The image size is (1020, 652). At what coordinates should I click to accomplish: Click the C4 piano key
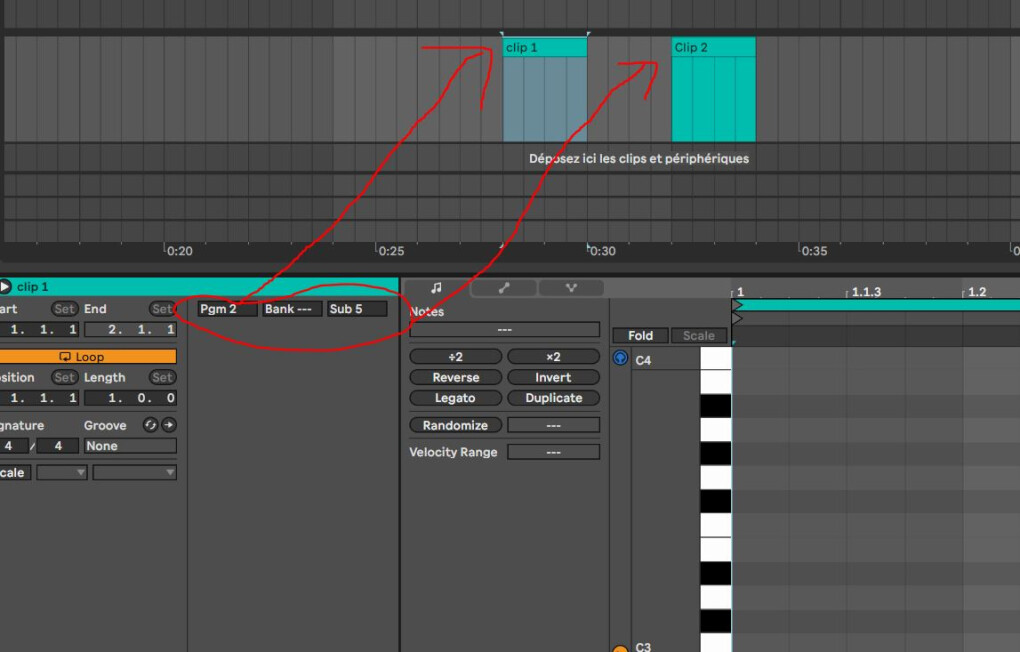click(x=716, y=359)
